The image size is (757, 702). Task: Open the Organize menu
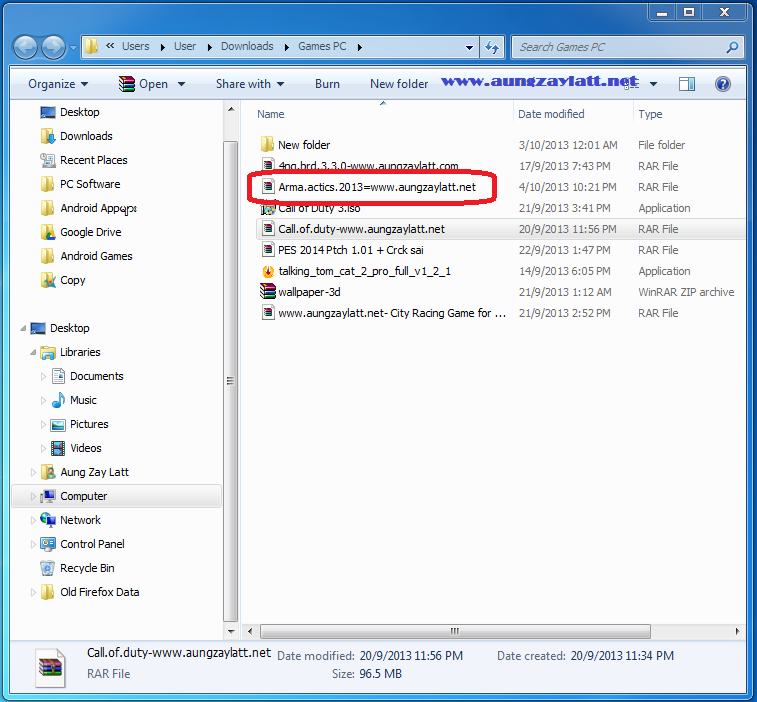(x=58, y=84)
